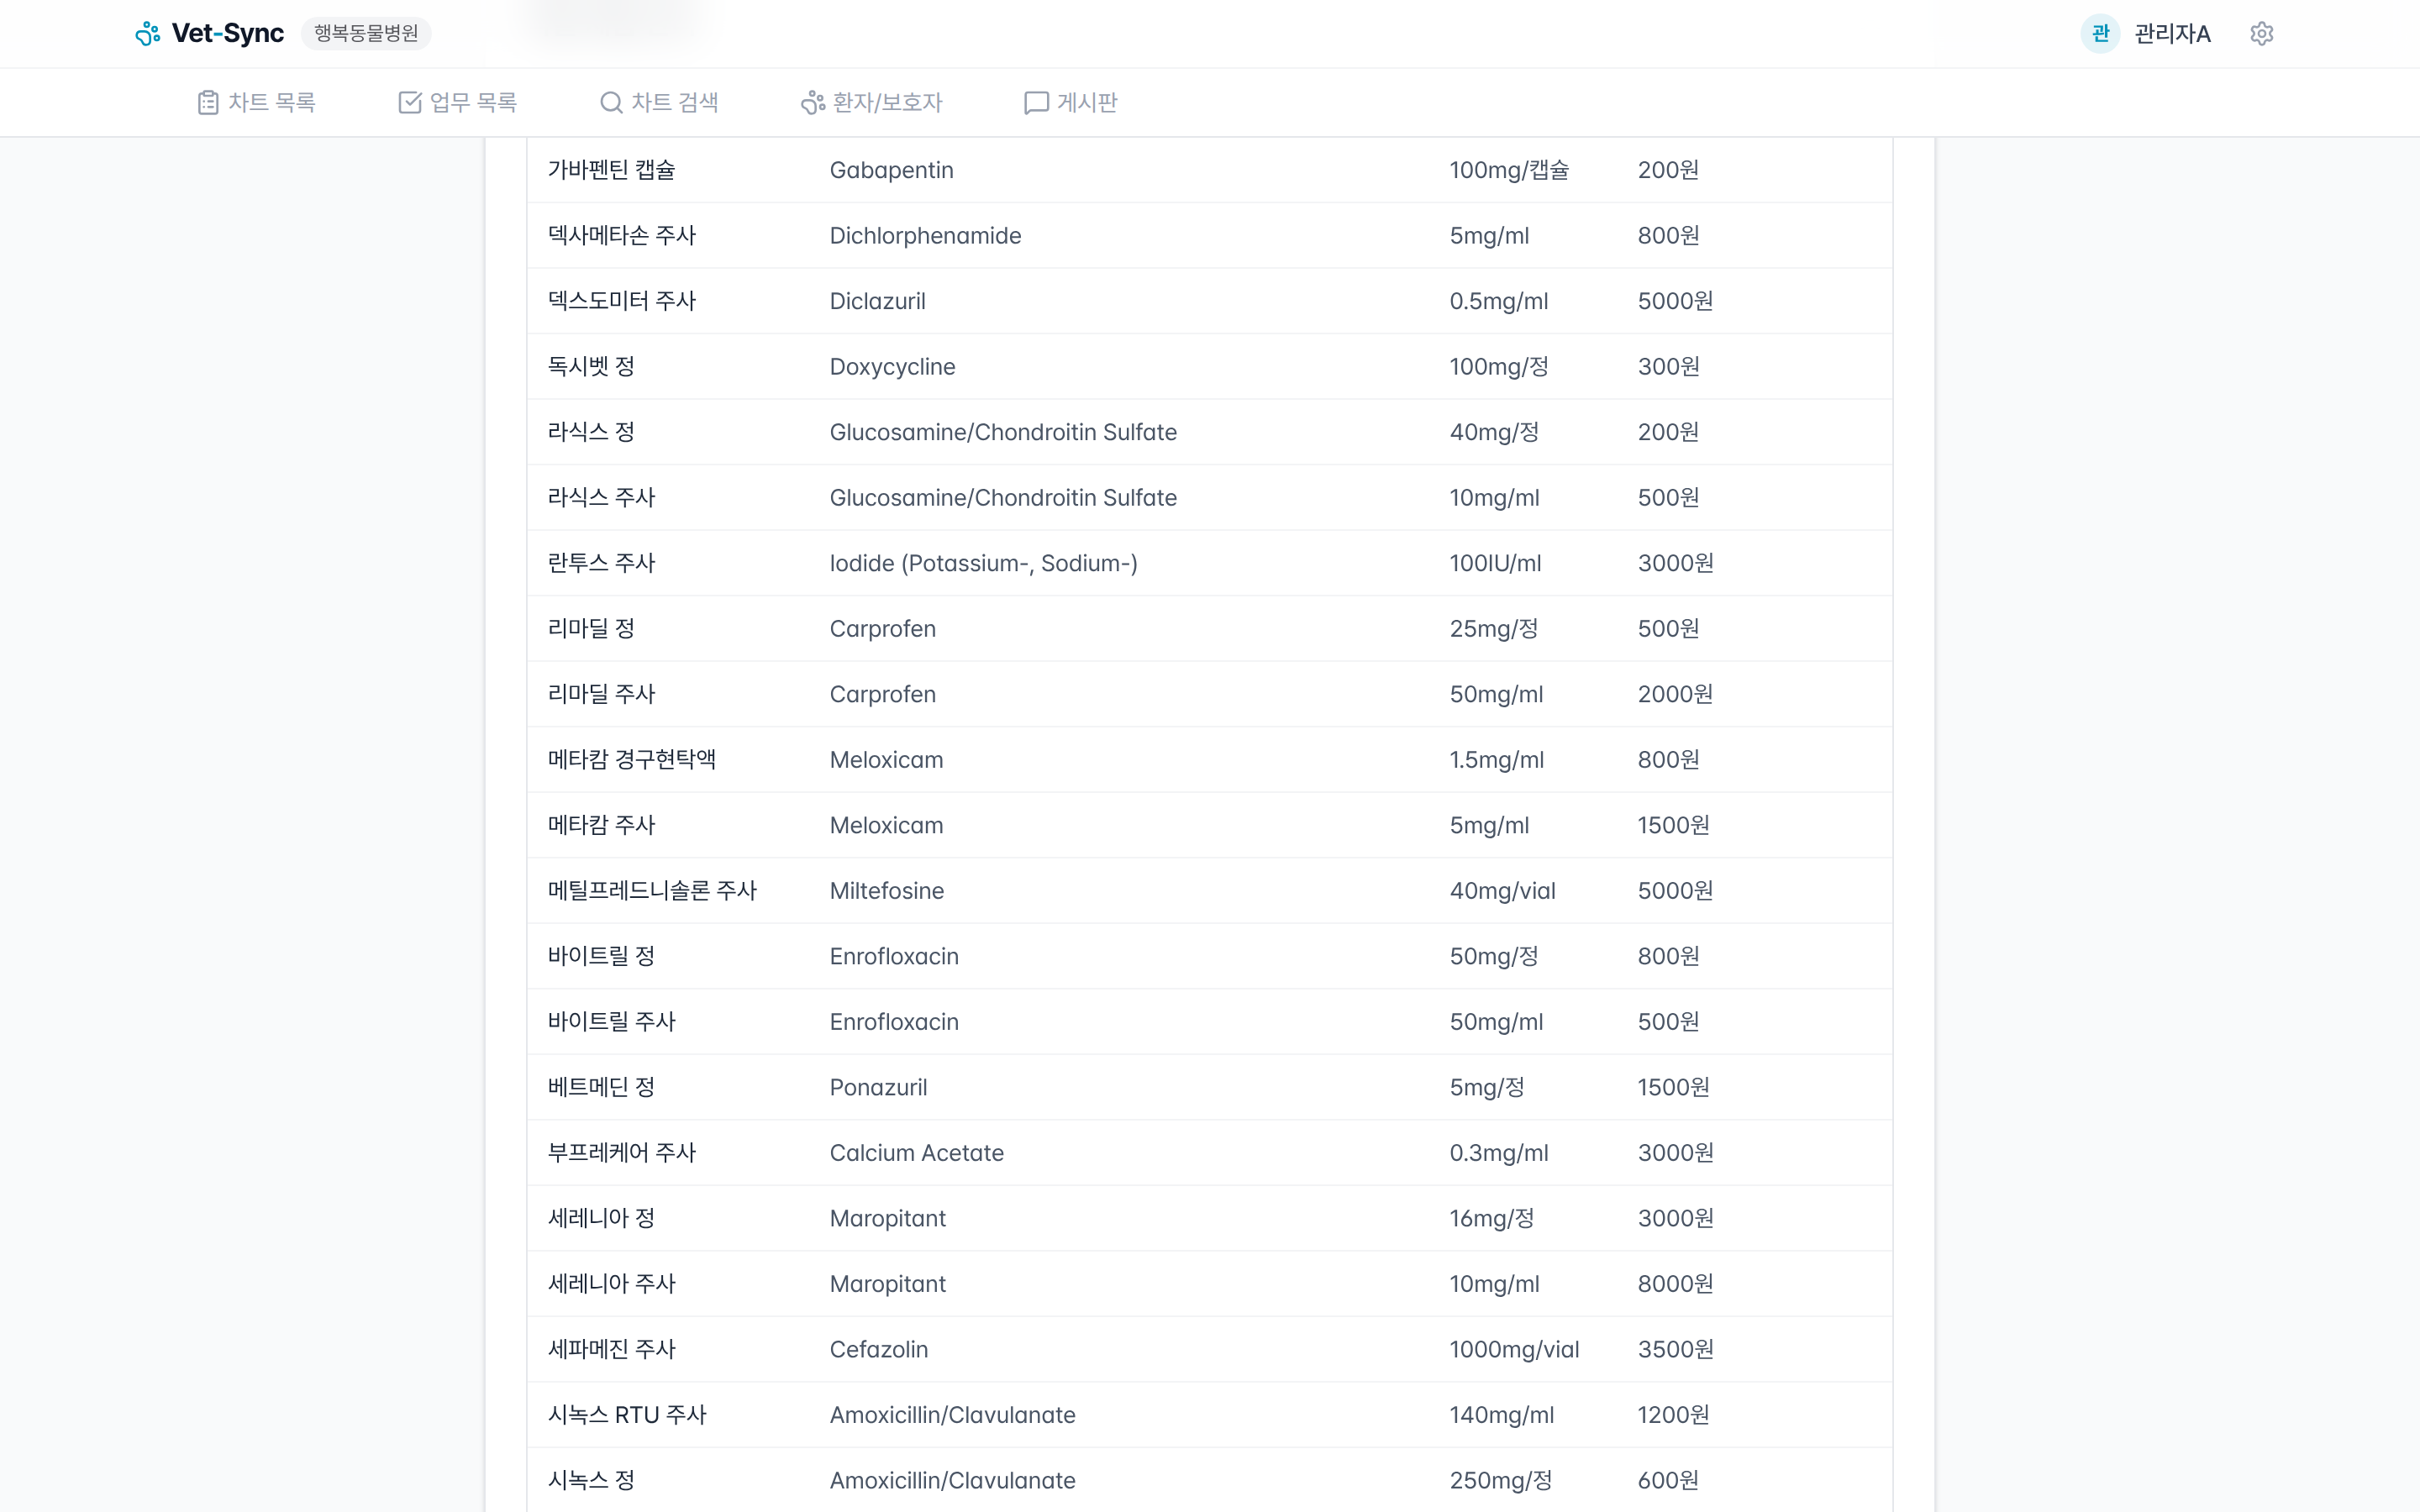The width and height of the screenshot is (2420, 1512).
Task: Click the clipboard icon beside 차트 목록
Action: pyautogui.click(x=208, y=103)
